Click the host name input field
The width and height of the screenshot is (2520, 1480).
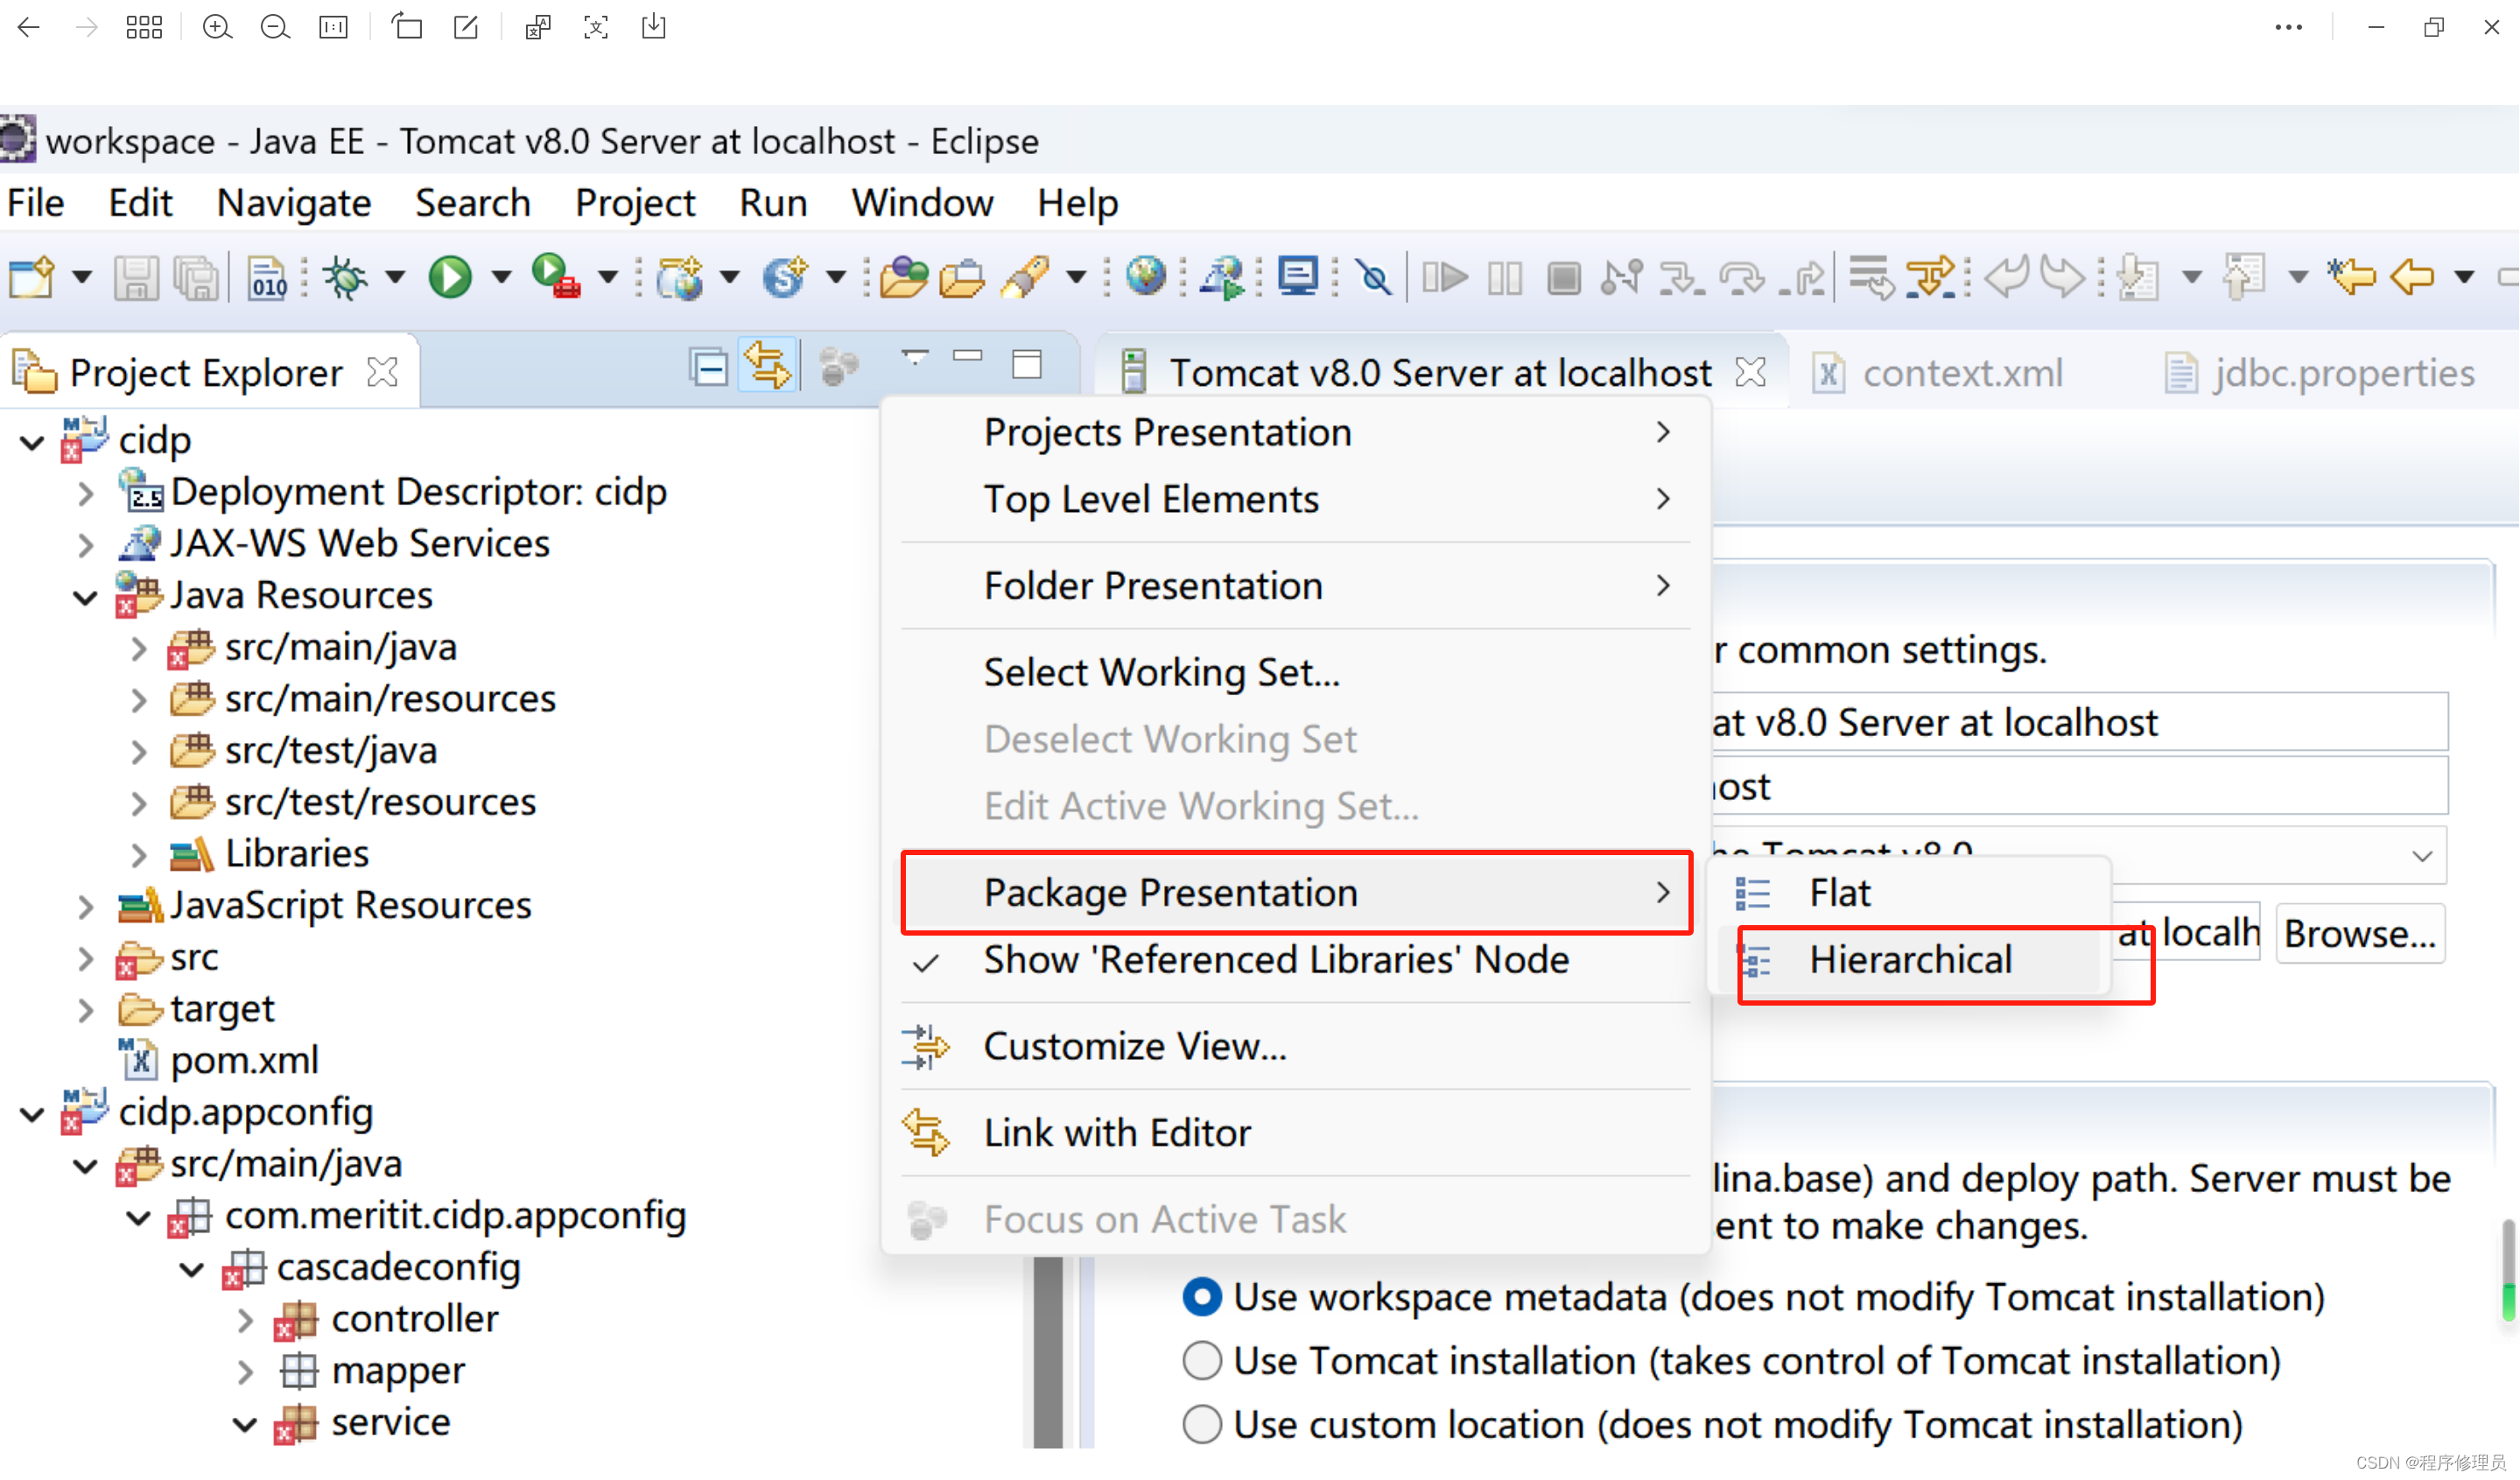coord(2080,788)
